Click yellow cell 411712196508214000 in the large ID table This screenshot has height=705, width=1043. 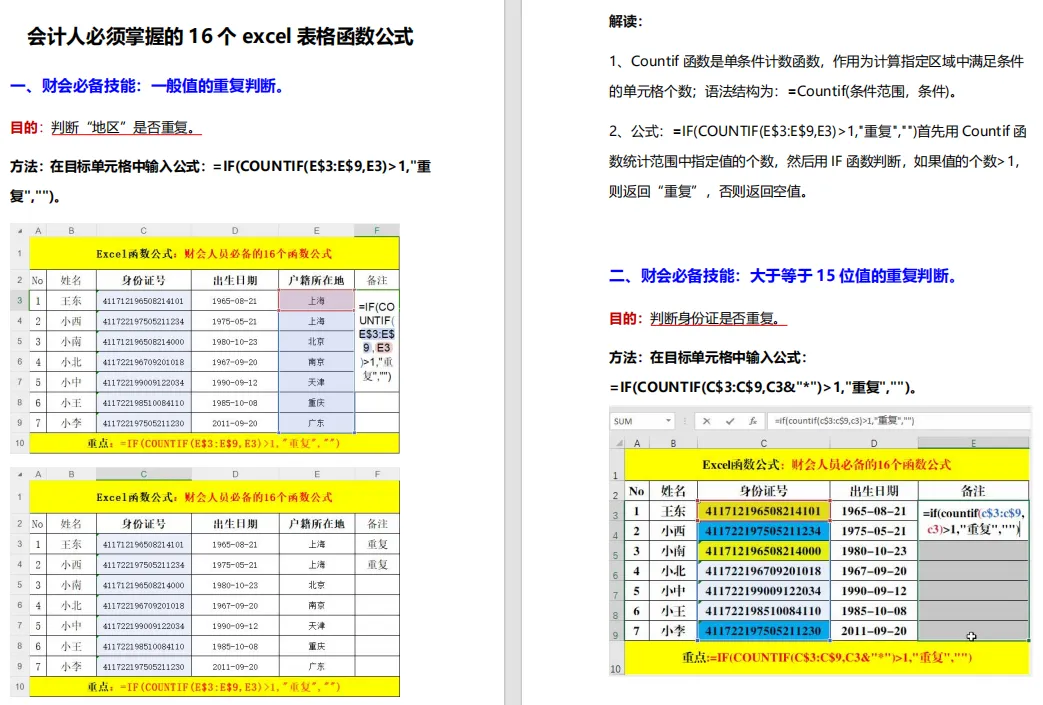pyautogui.click(x=763, y=551)
